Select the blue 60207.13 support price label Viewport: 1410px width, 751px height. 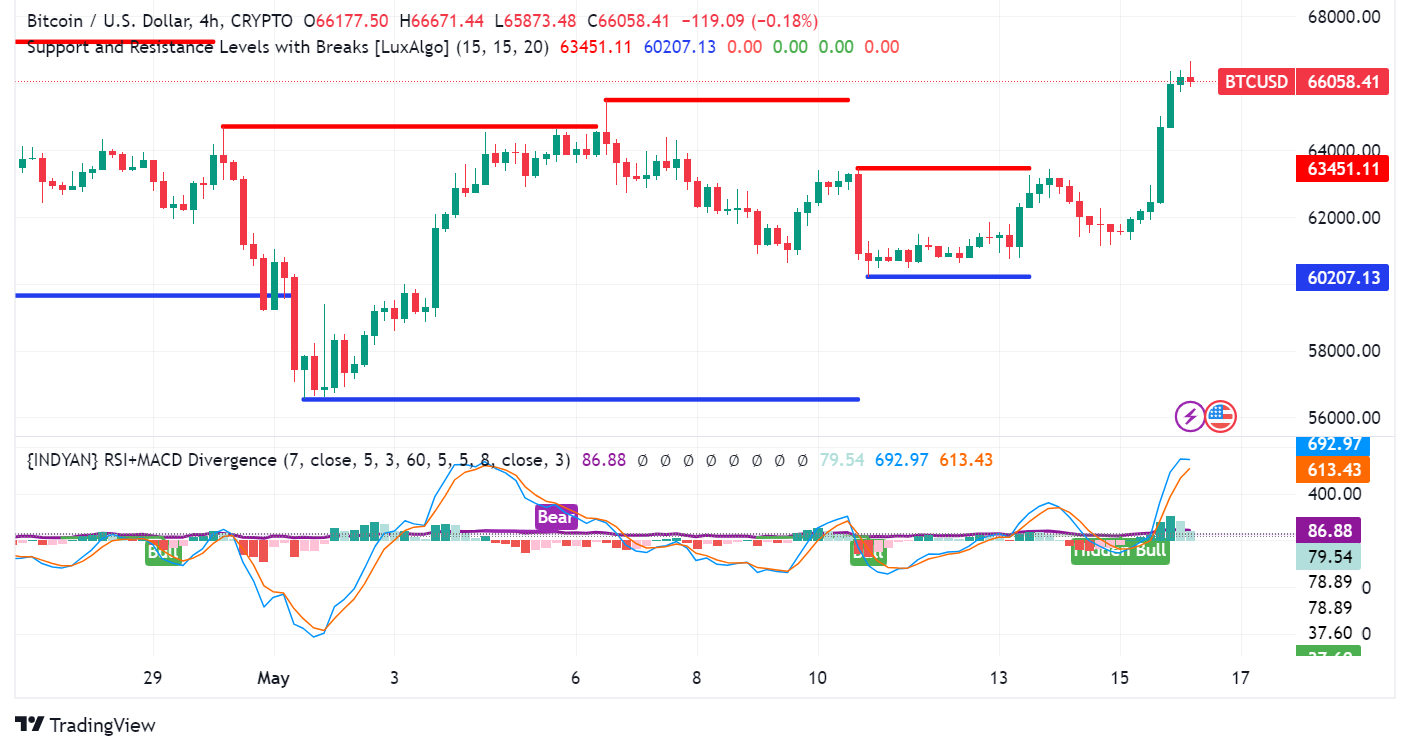point(1342,277)
